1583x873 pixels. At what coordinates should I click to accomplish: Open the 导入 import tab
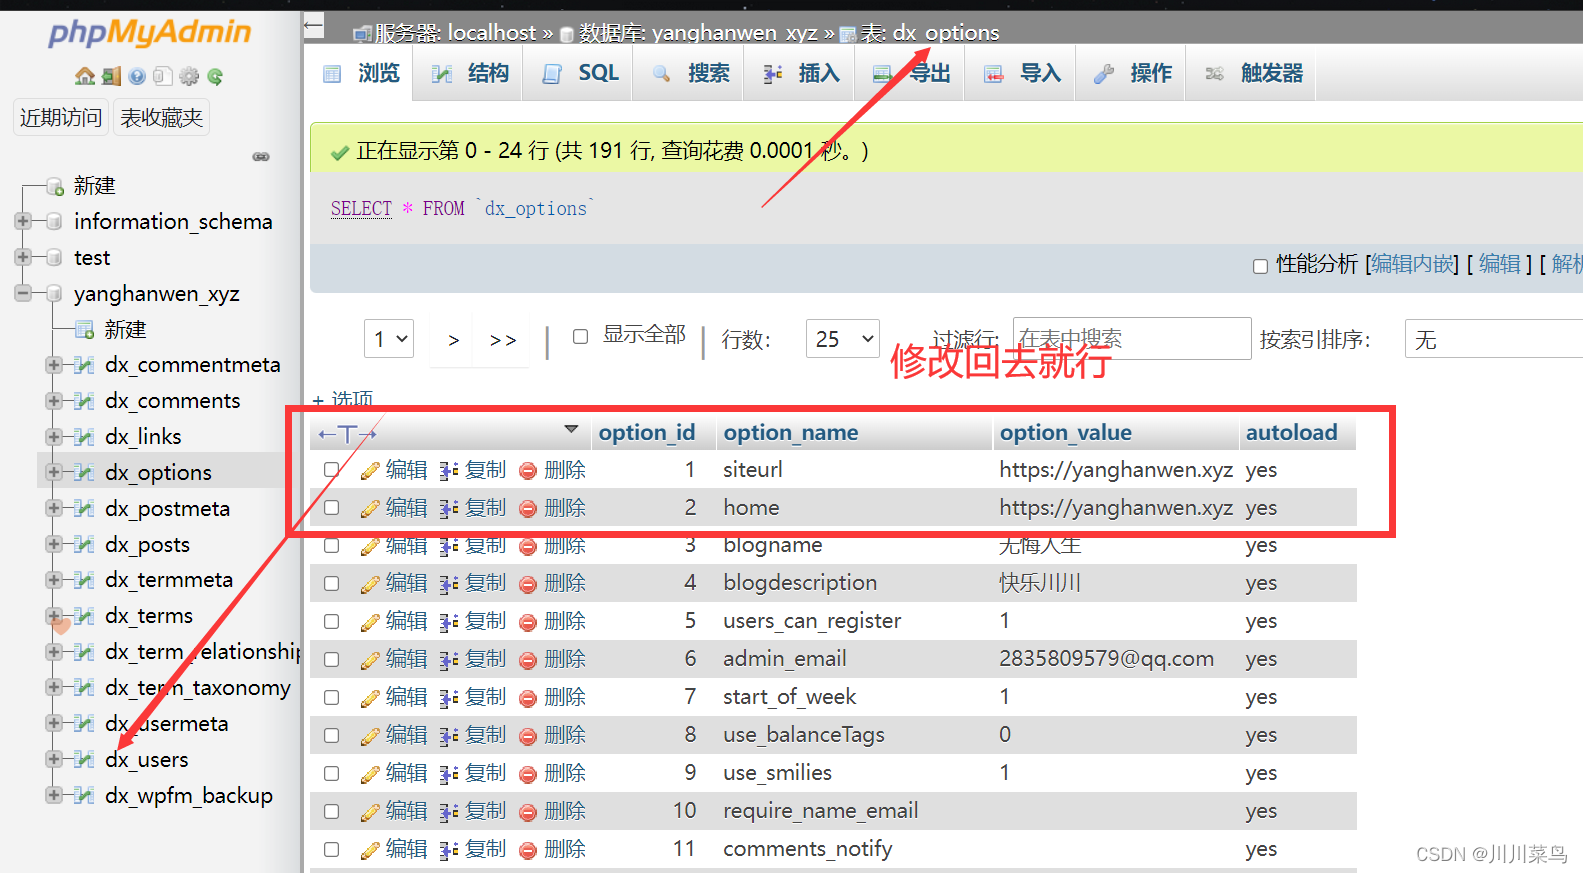click(x=1022, y=73)
